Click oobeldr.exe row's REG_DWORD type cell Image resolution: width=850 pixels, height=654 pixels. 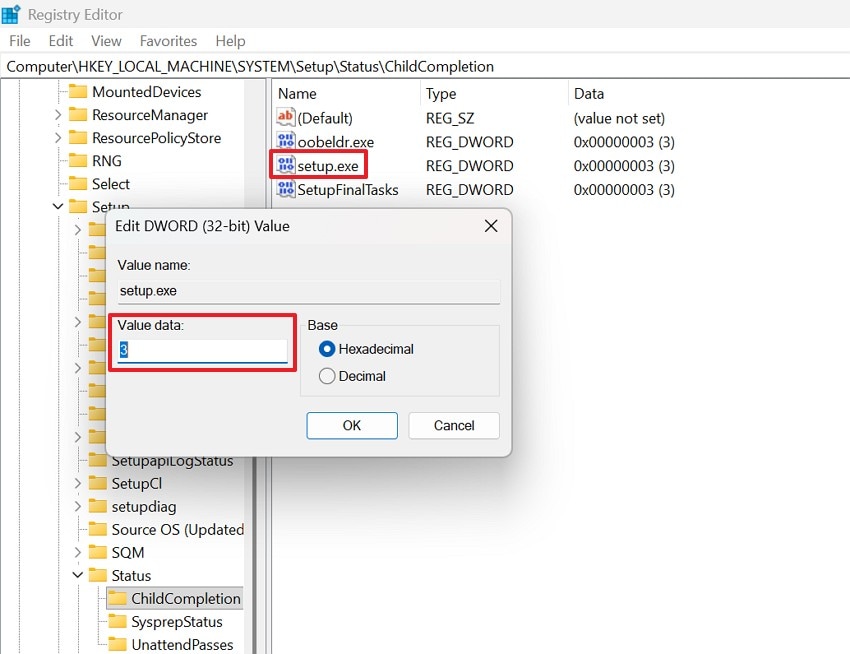(x=469, y=142)
